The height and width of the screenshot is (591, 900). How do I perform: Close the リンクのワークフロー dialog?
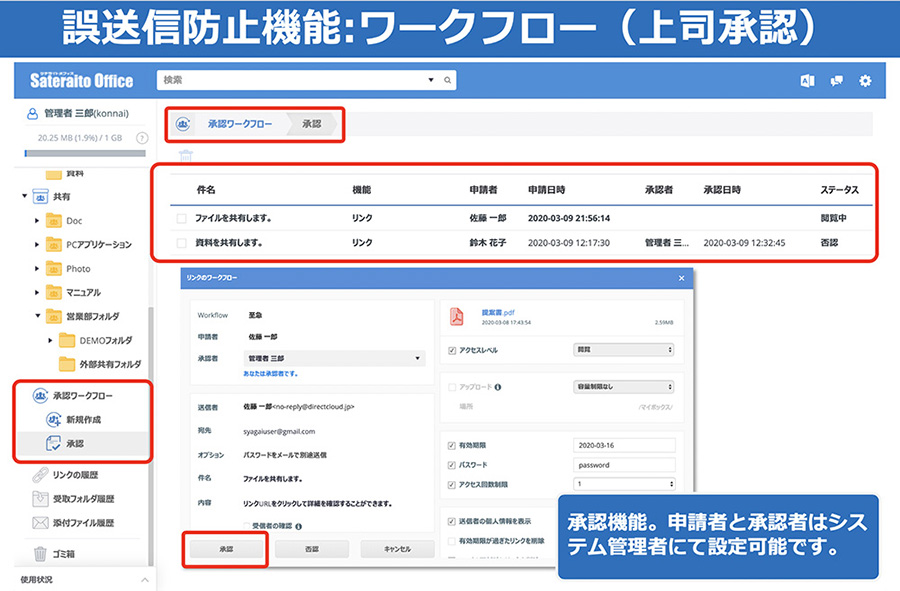[681, 278]
